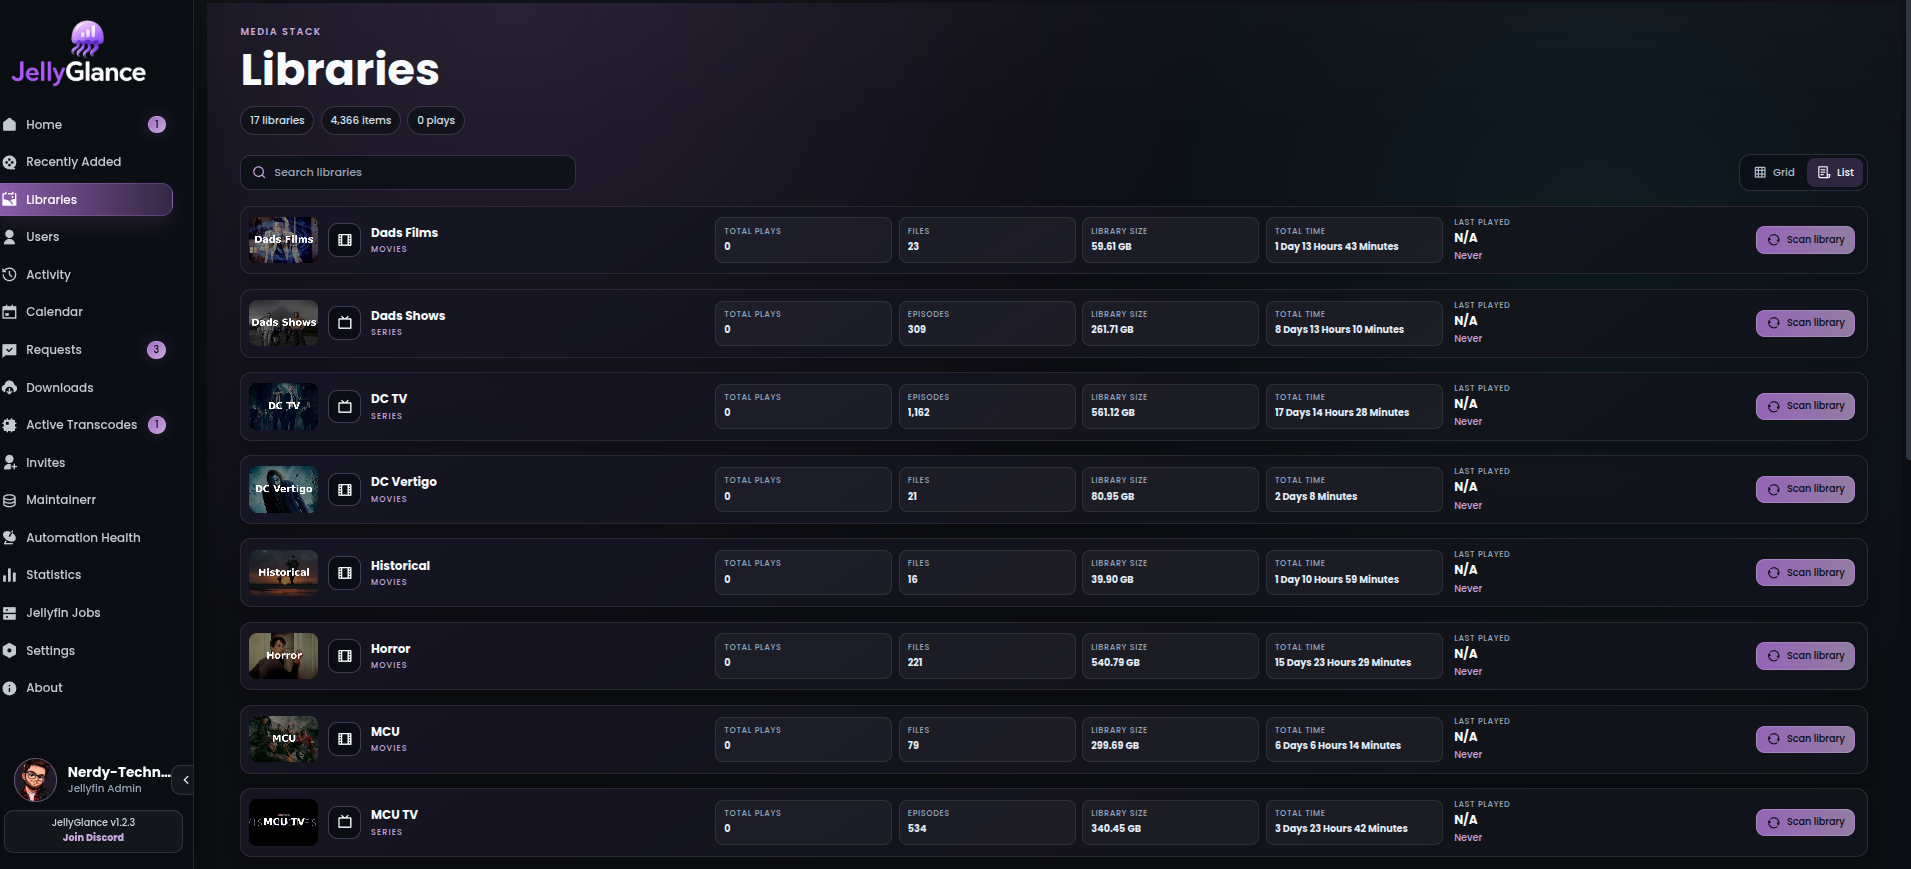Open the Home page label

(44, 125)
